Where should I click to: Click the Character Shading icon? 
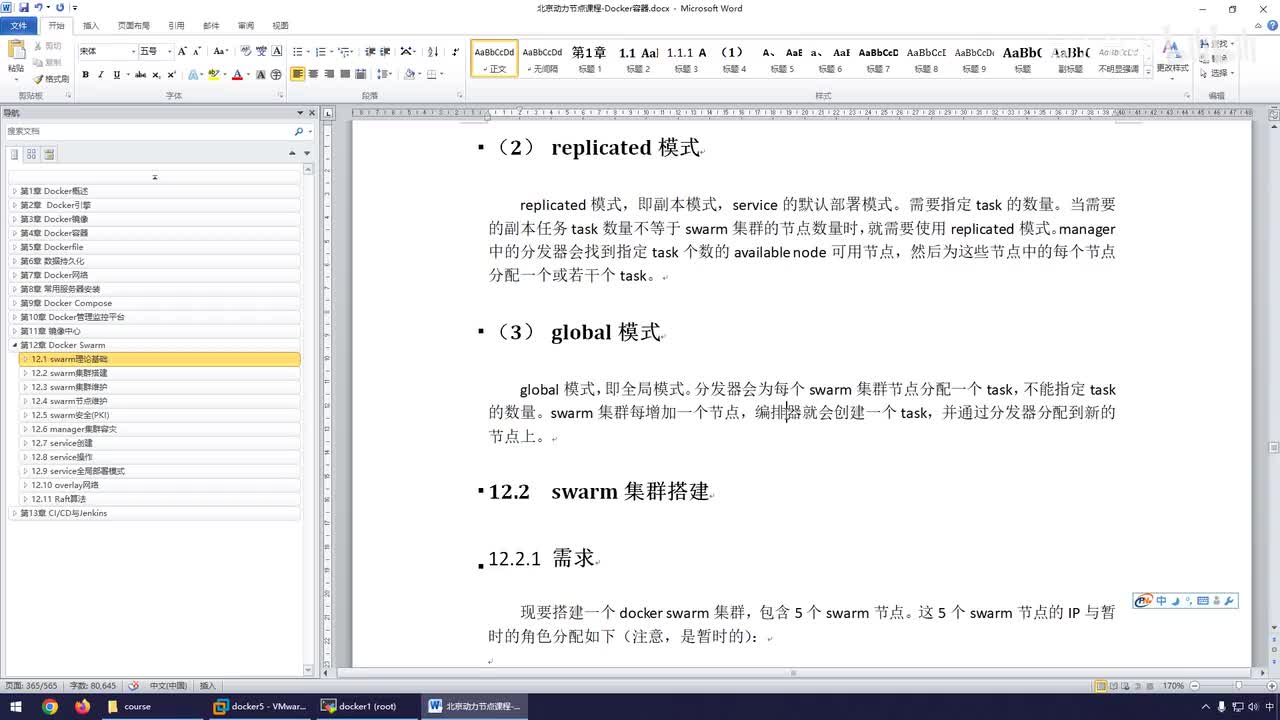(261, 74)
